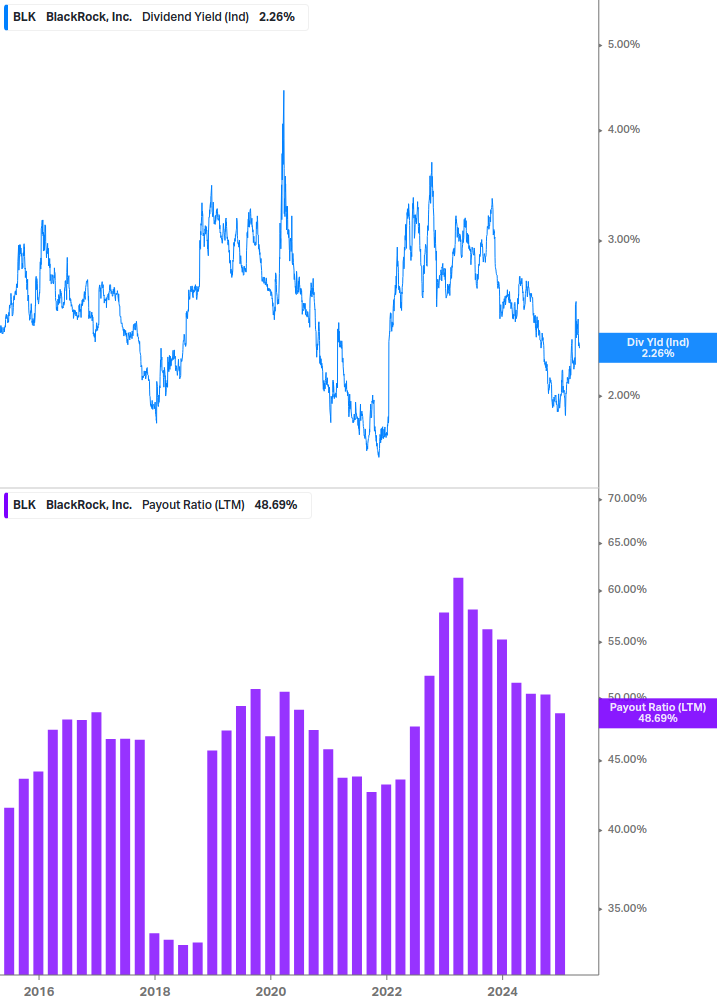717x1005 pixels.
Task: Click the 48.69% value in the Payout Ratio legend
Action: [x=276, y=505]
